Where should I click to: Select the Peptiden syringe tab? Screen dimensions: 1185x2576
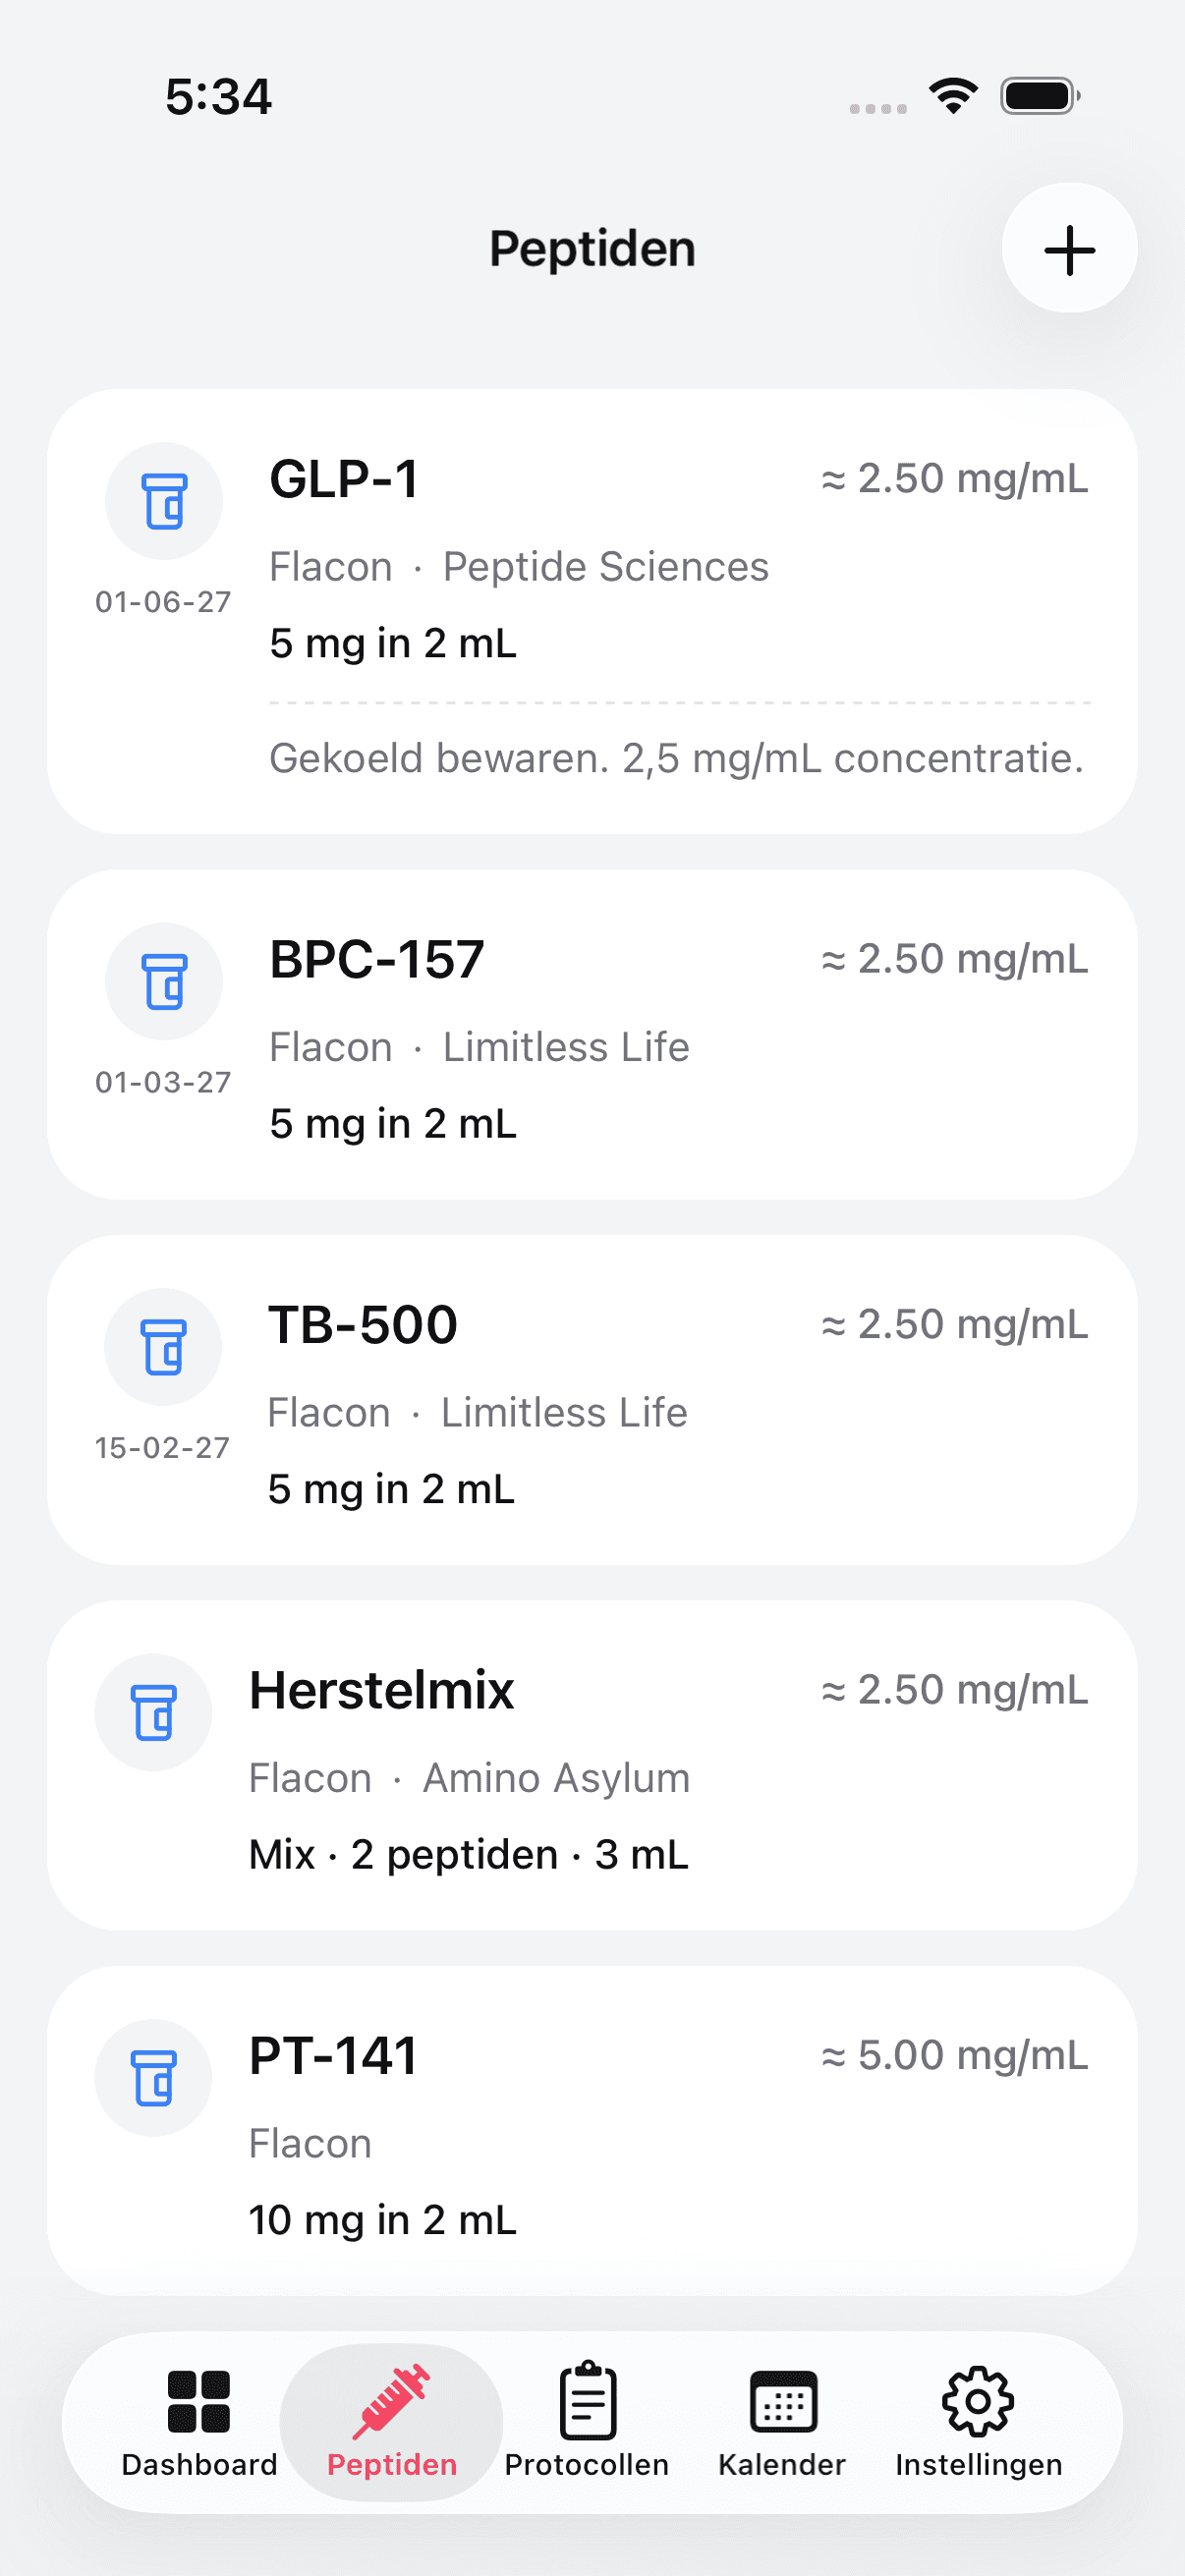392,2420
